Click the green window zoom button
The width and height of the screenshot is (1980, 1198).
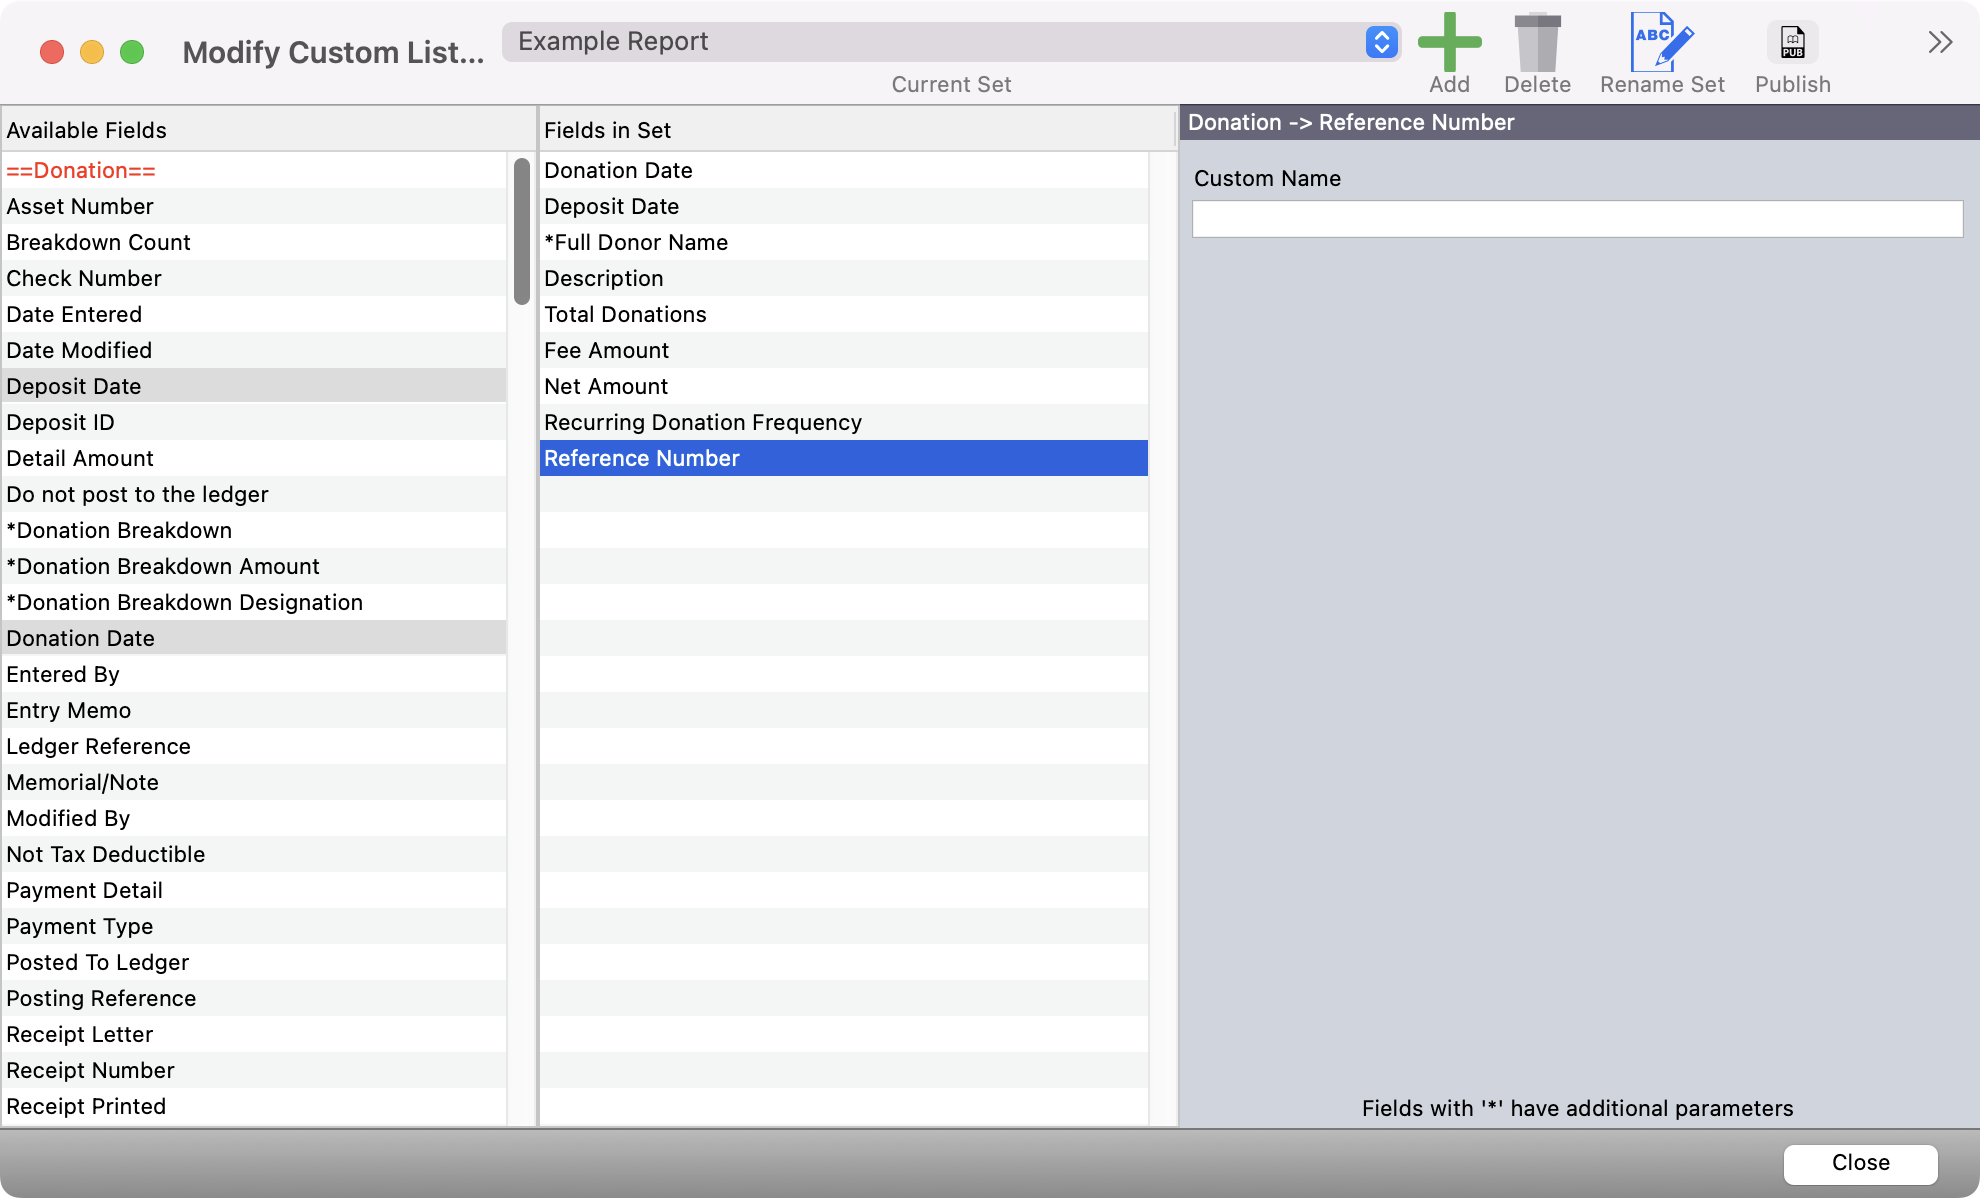tap(132, 52)
